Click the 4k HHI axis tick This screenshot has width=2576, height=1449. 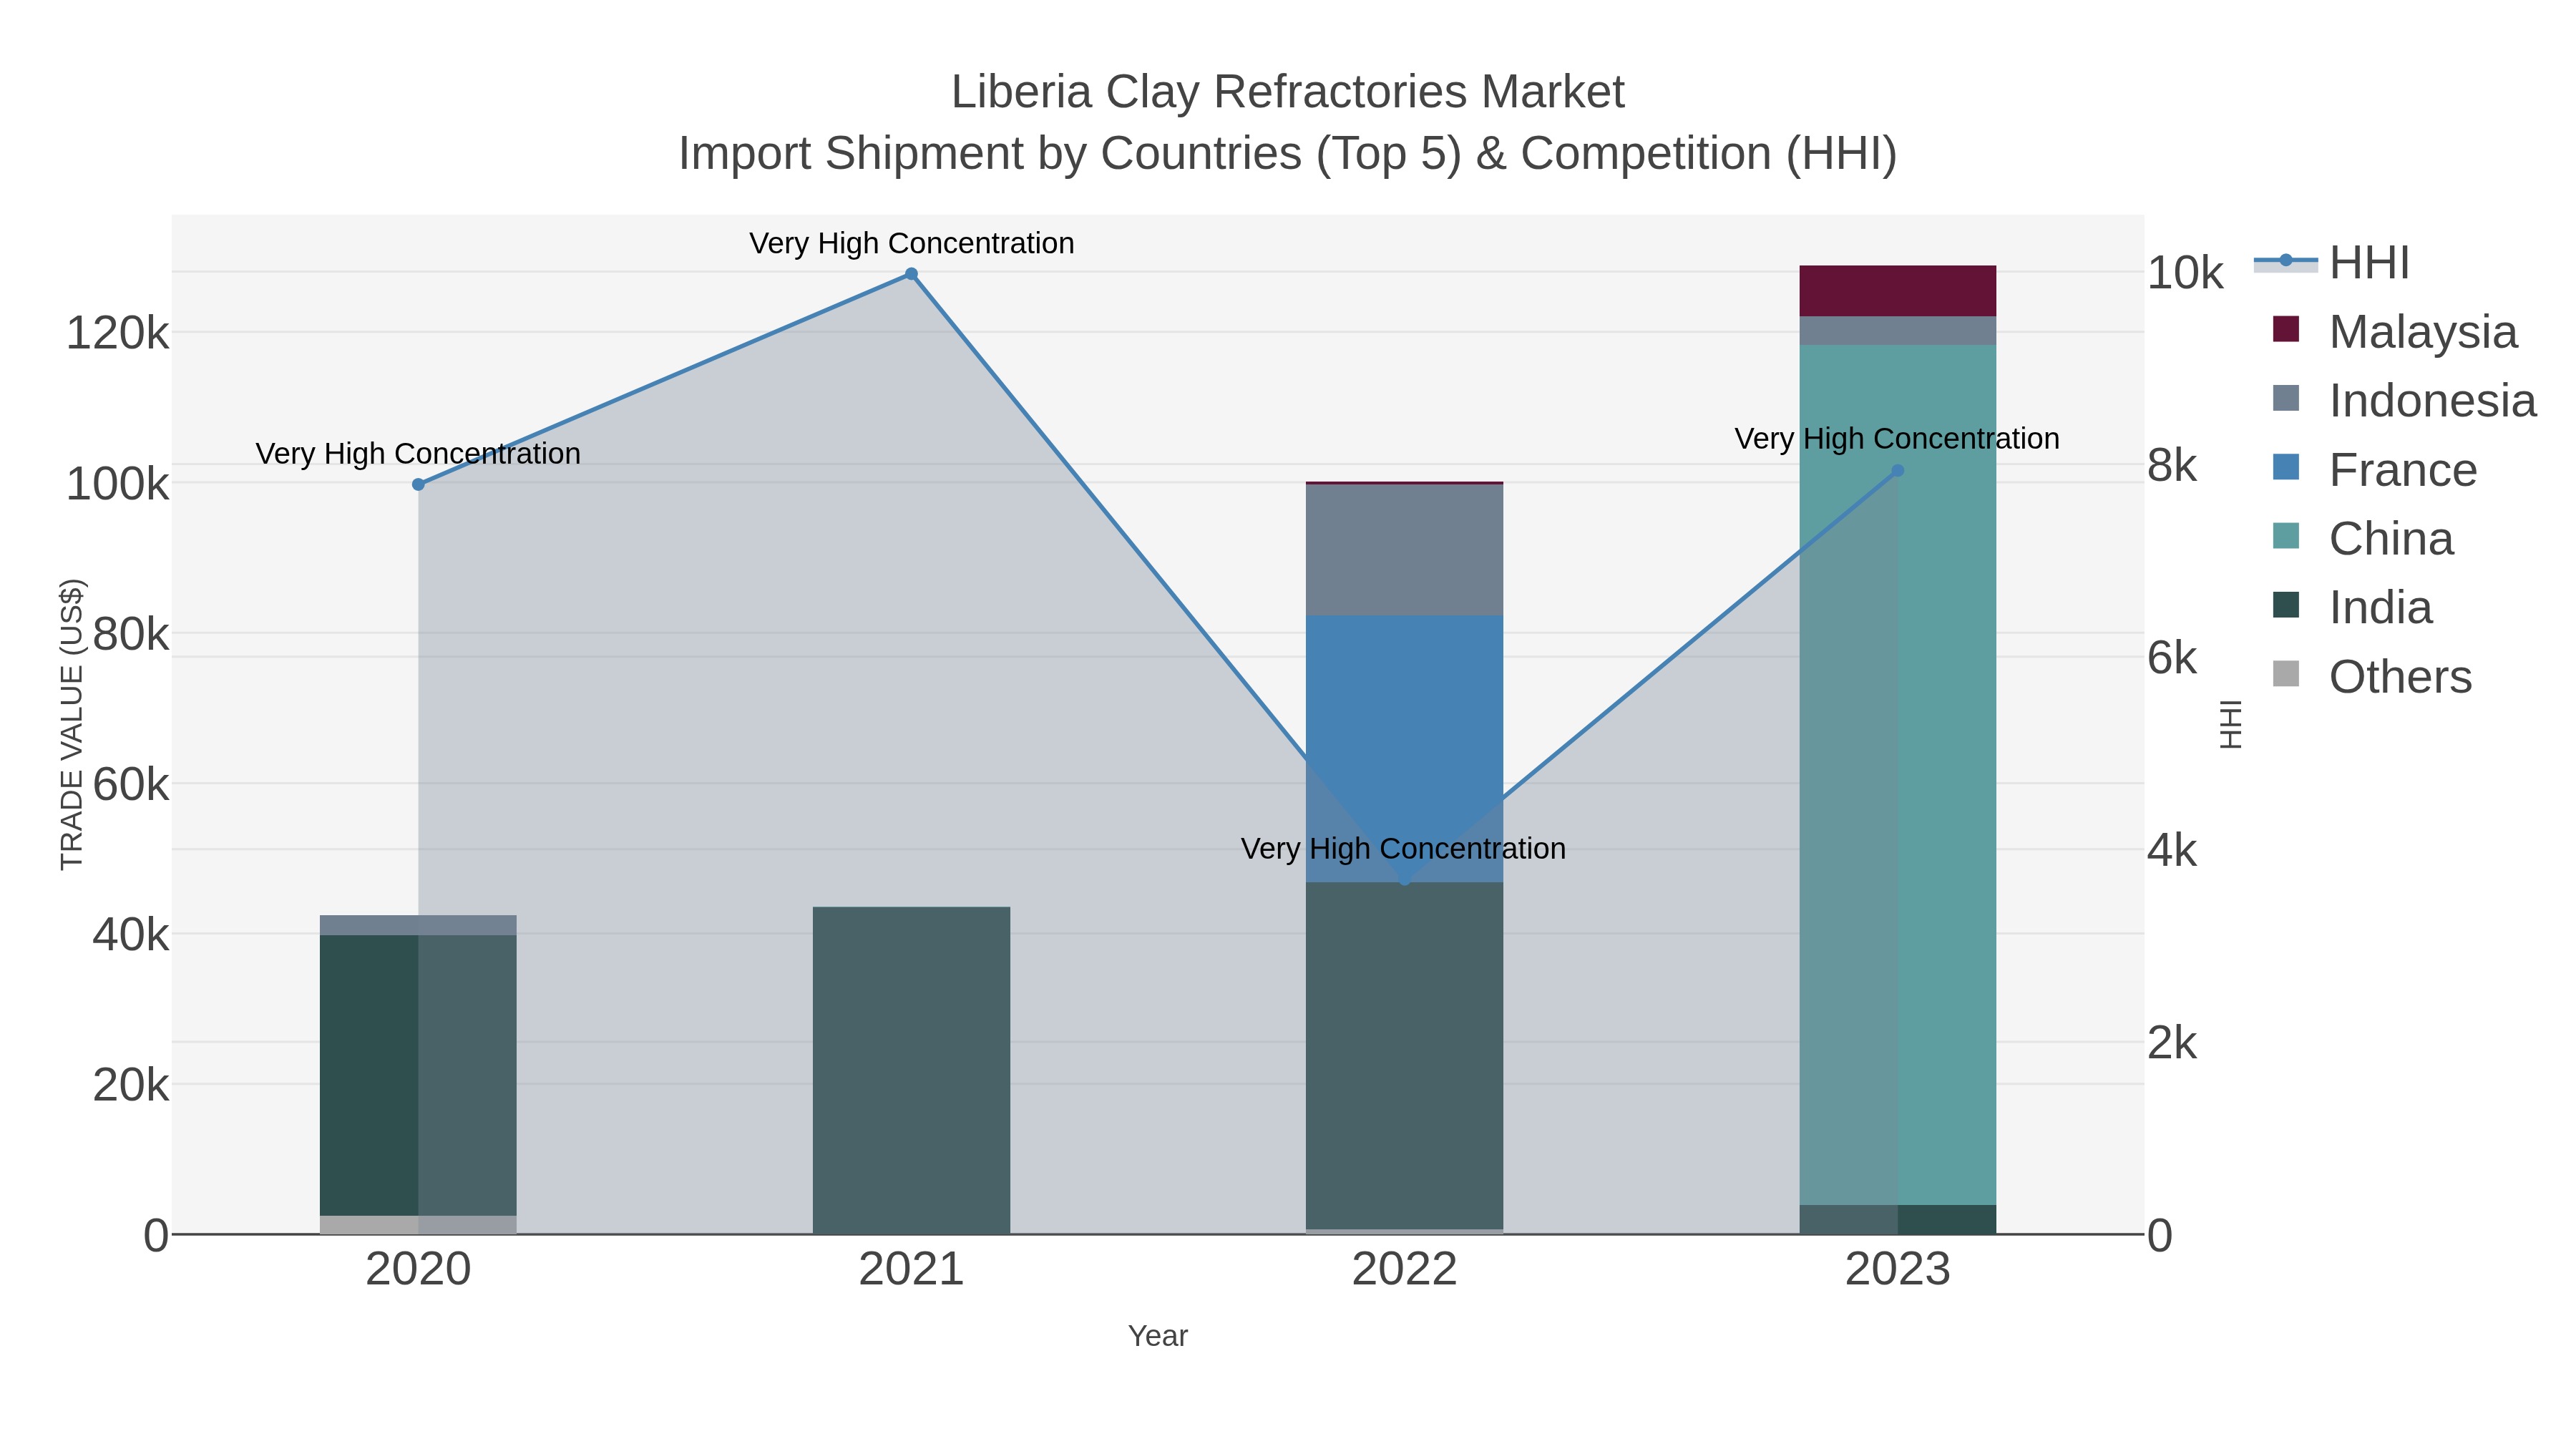pos(2172,851)
